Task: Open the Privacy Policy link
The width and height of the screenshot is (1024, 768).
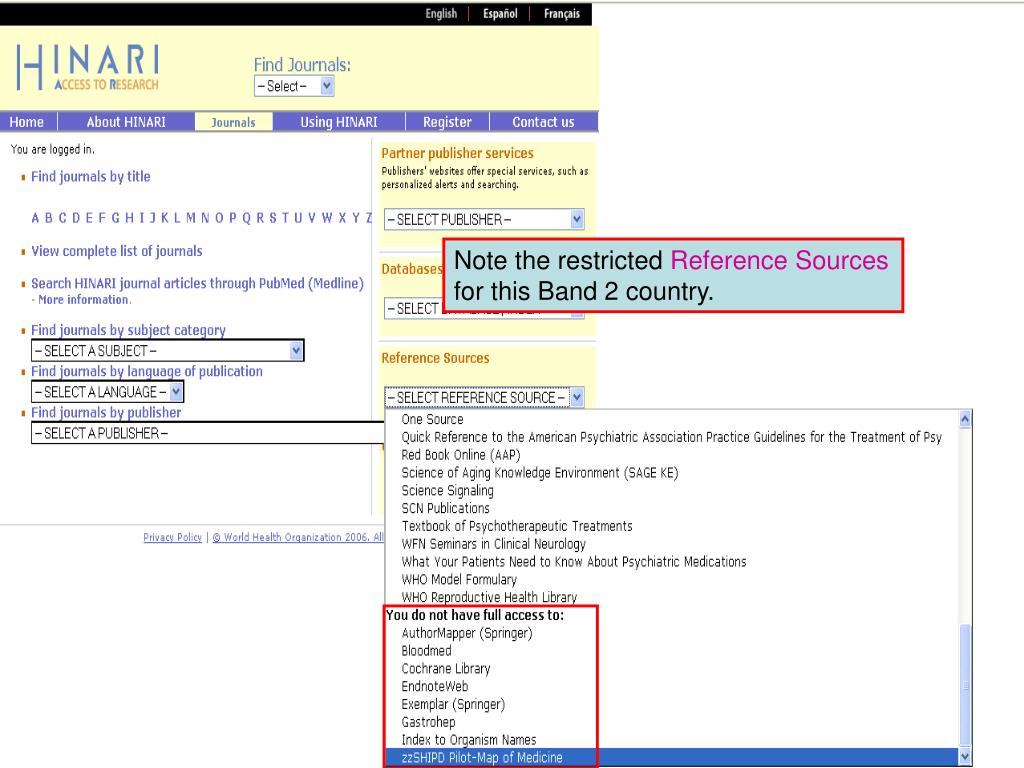Action: pos(172,537)
